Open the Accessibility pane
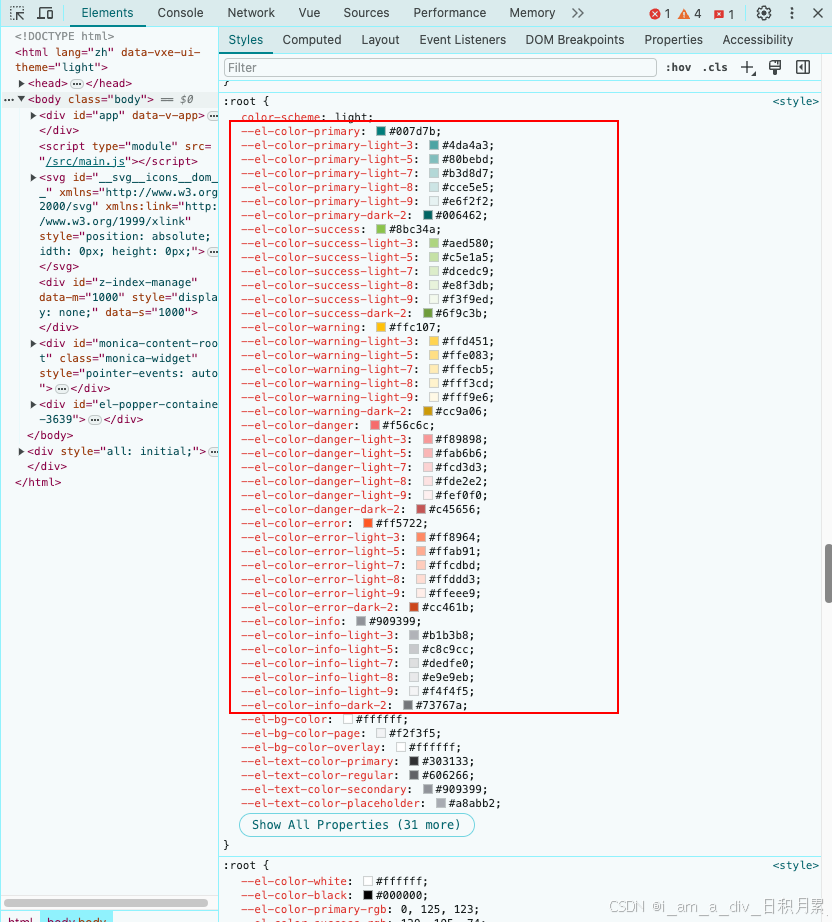Viewport: 832px width, 922px height. tap(757, 40)
